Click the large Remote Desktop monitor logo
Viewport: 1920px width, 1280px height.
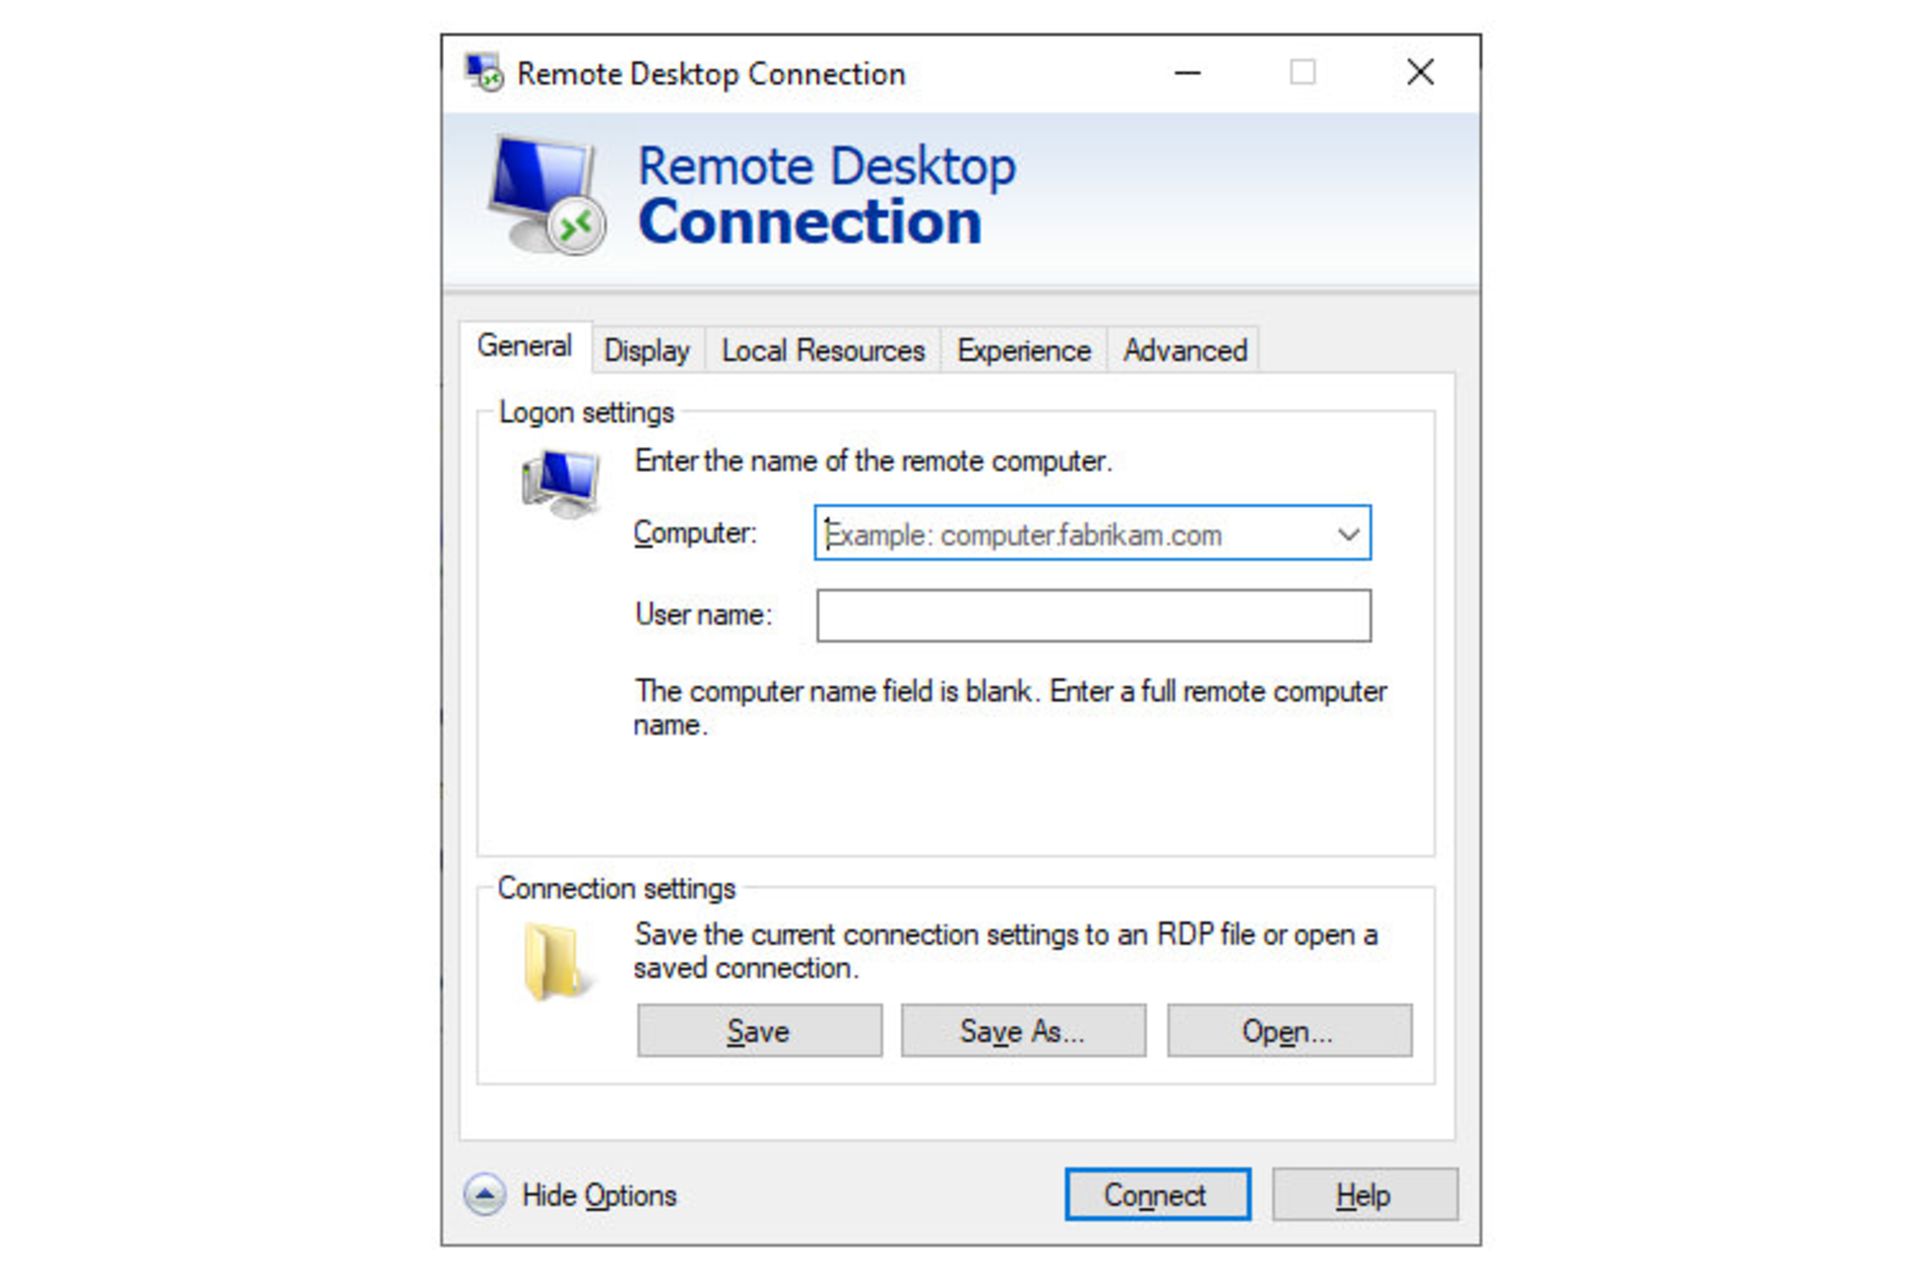(x=547, y=195)
